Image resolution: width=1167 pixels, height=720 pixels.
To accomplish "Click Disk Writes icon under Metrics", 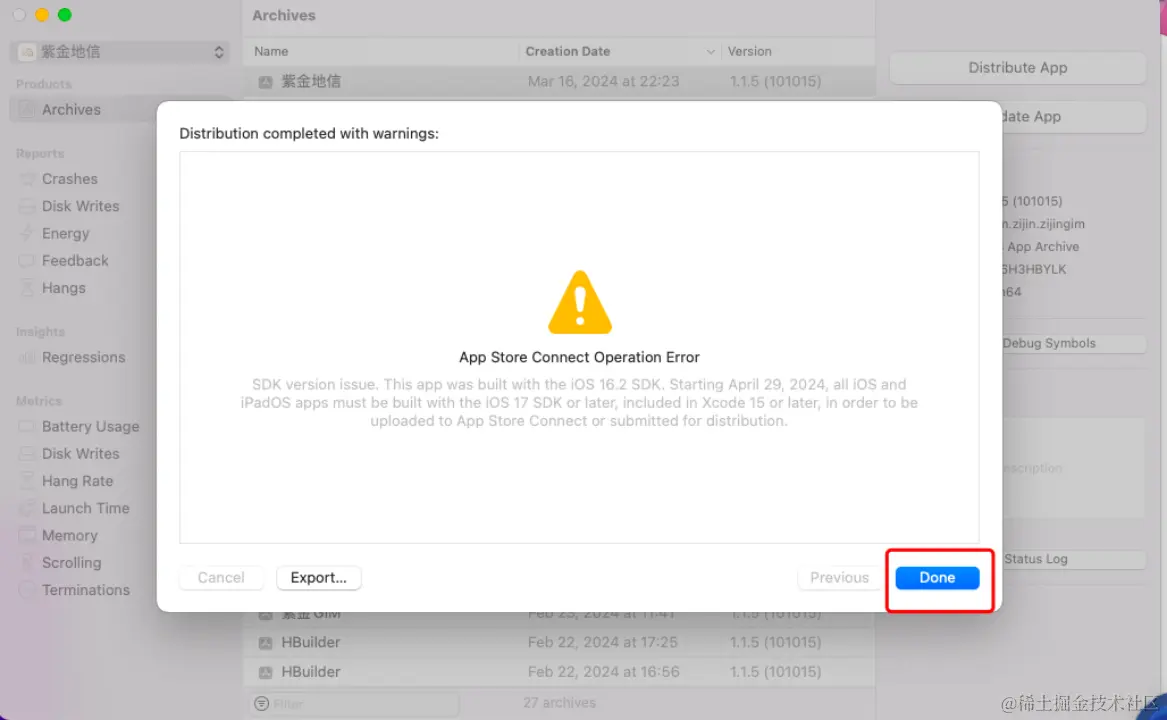I will coord(27,453).
